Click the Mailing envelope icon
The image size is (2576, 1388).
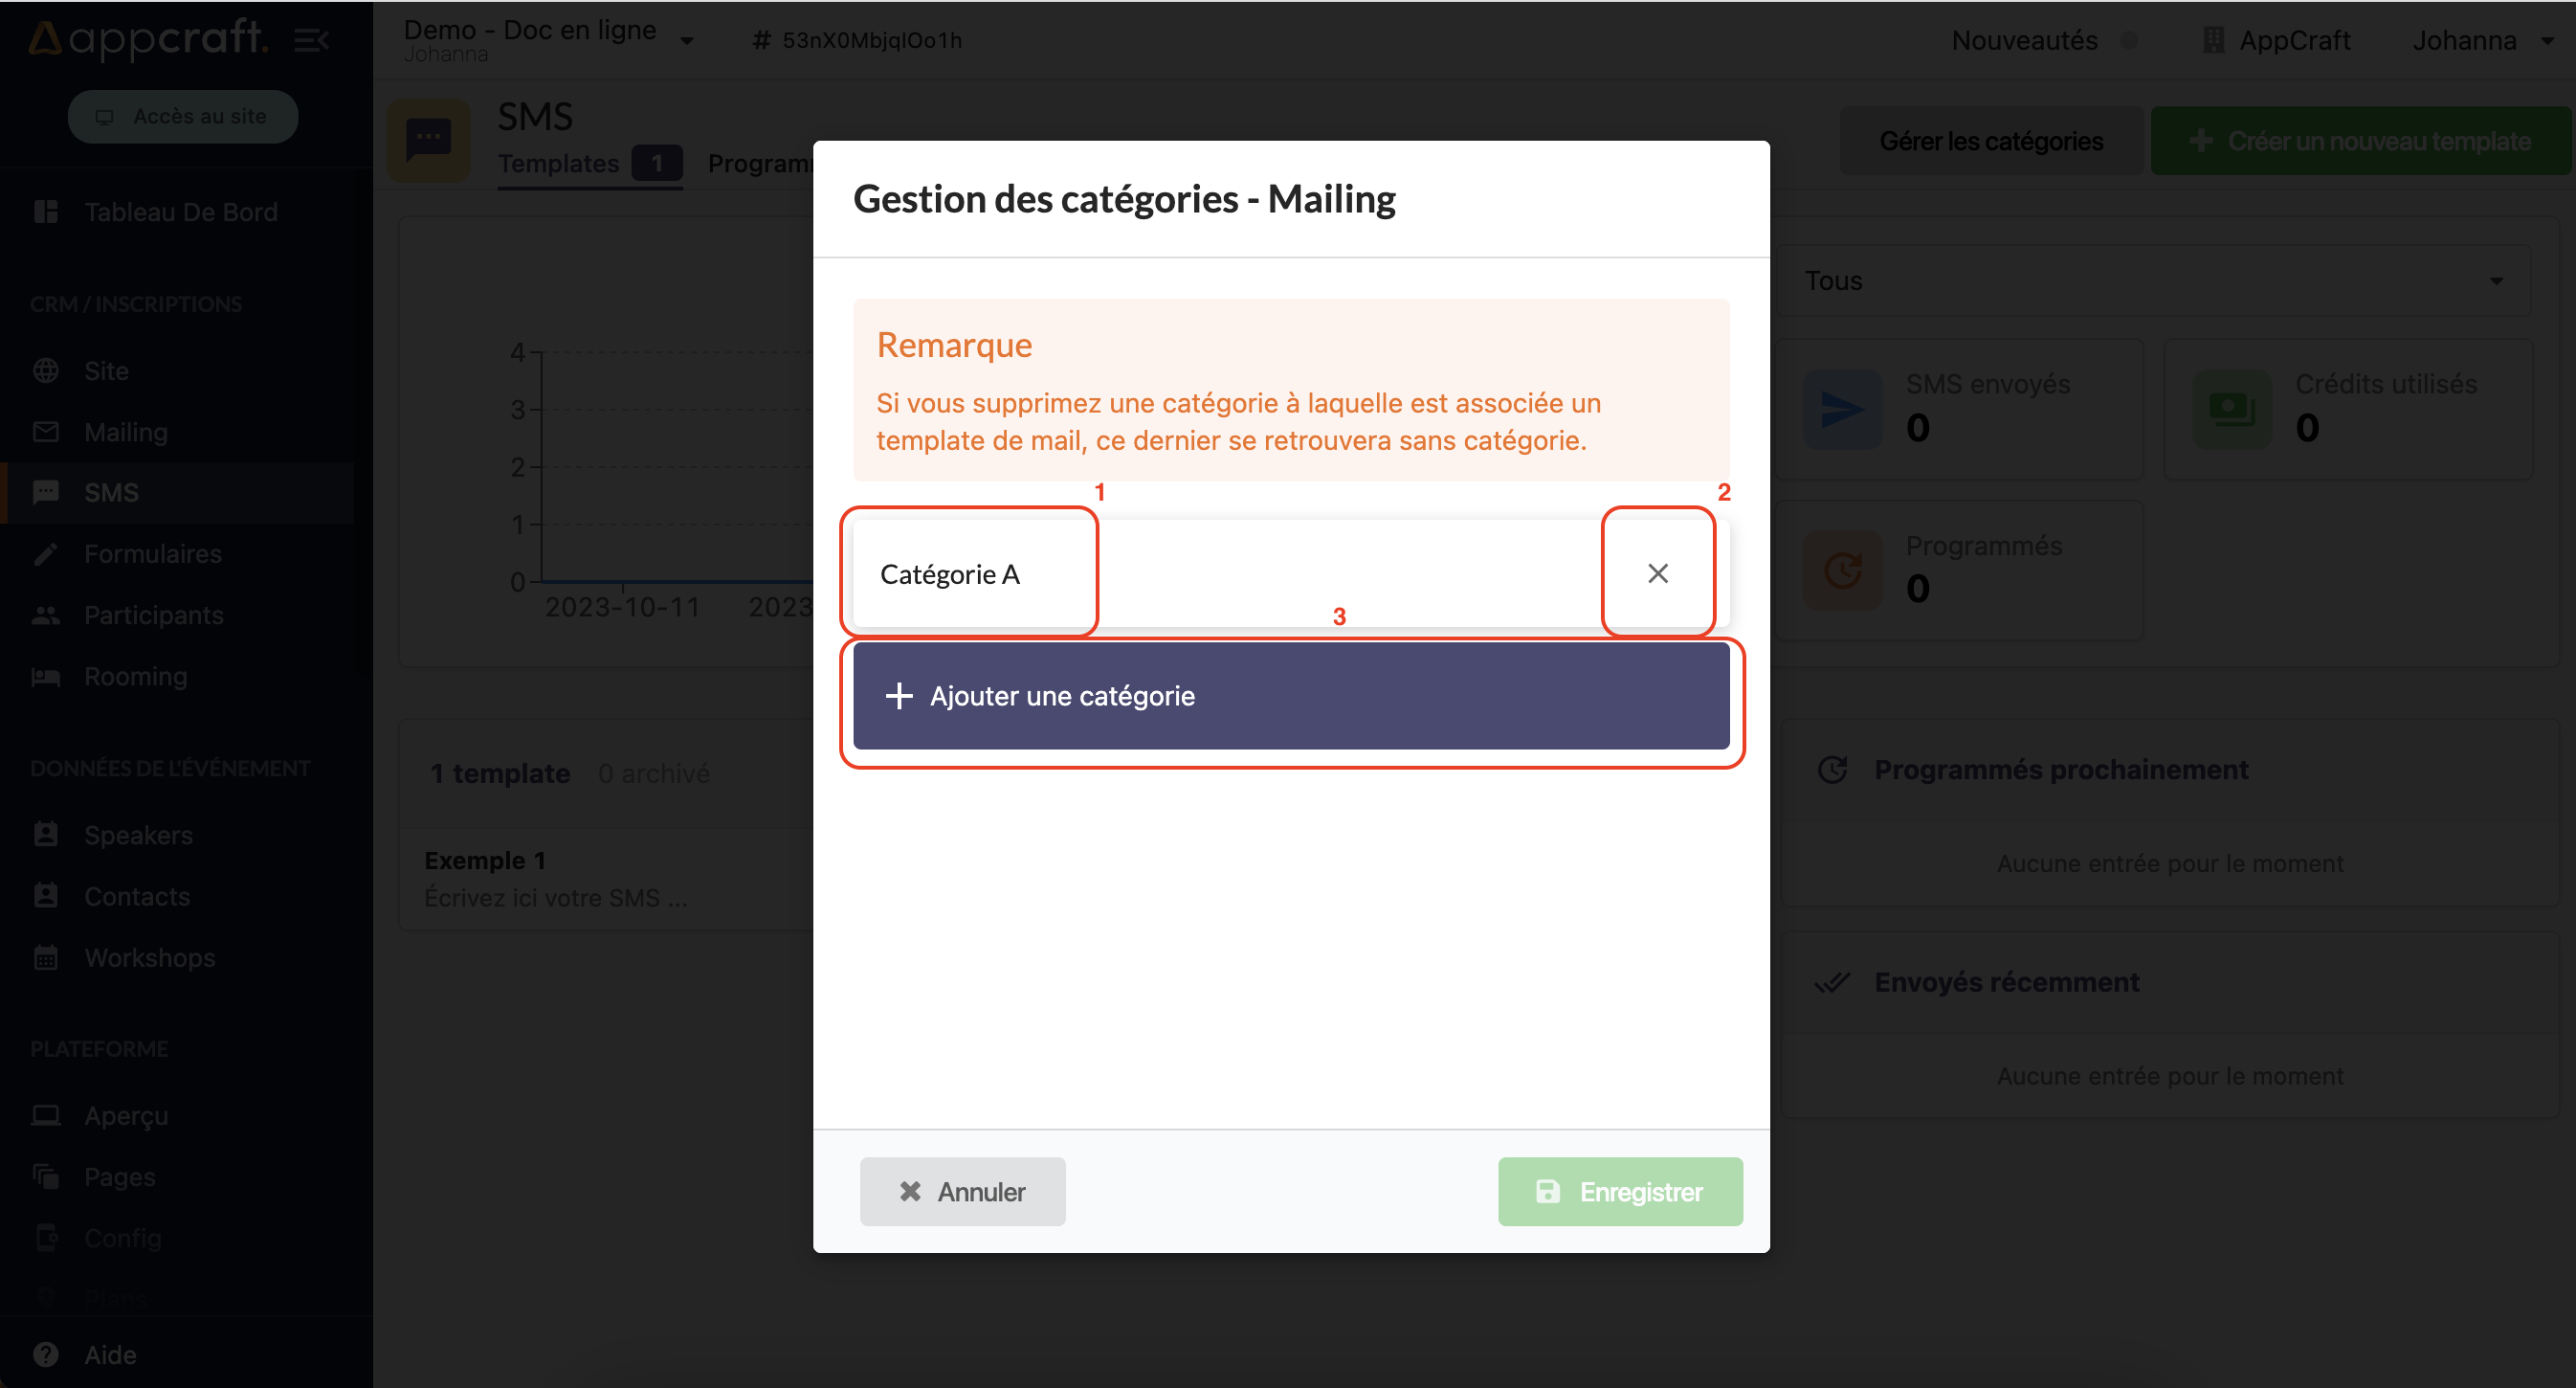click(x=46, y=432)
